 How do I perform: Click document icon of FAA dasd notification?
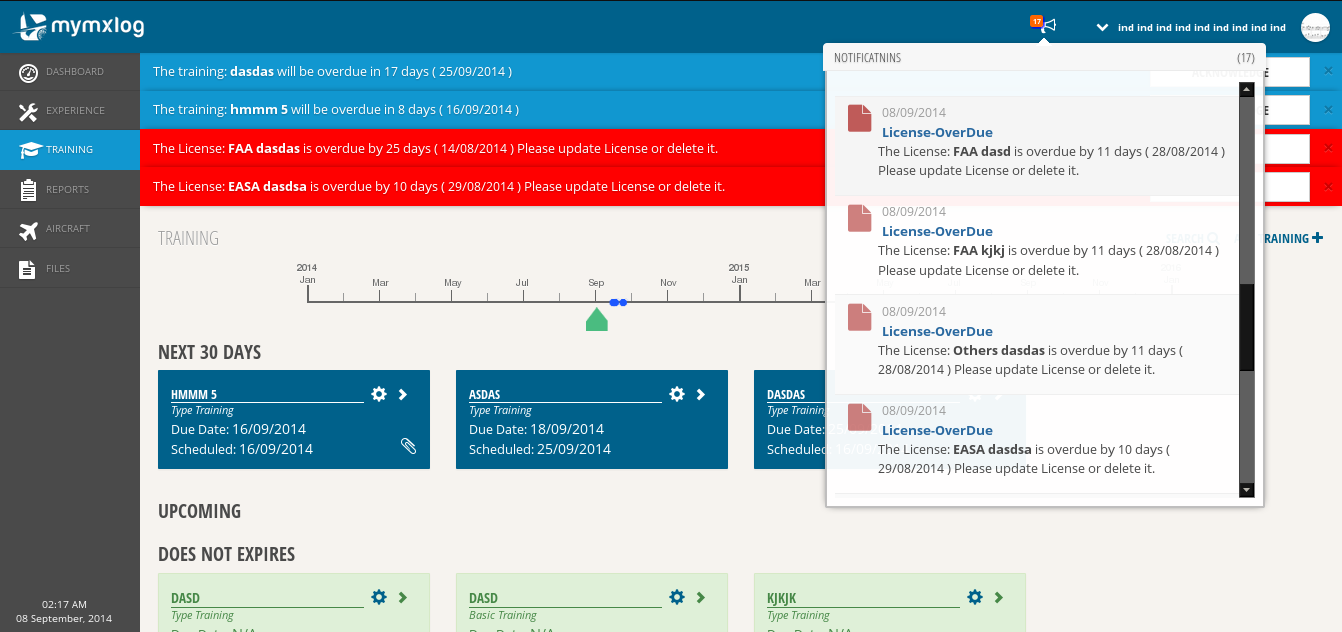(x=859, y=118)
